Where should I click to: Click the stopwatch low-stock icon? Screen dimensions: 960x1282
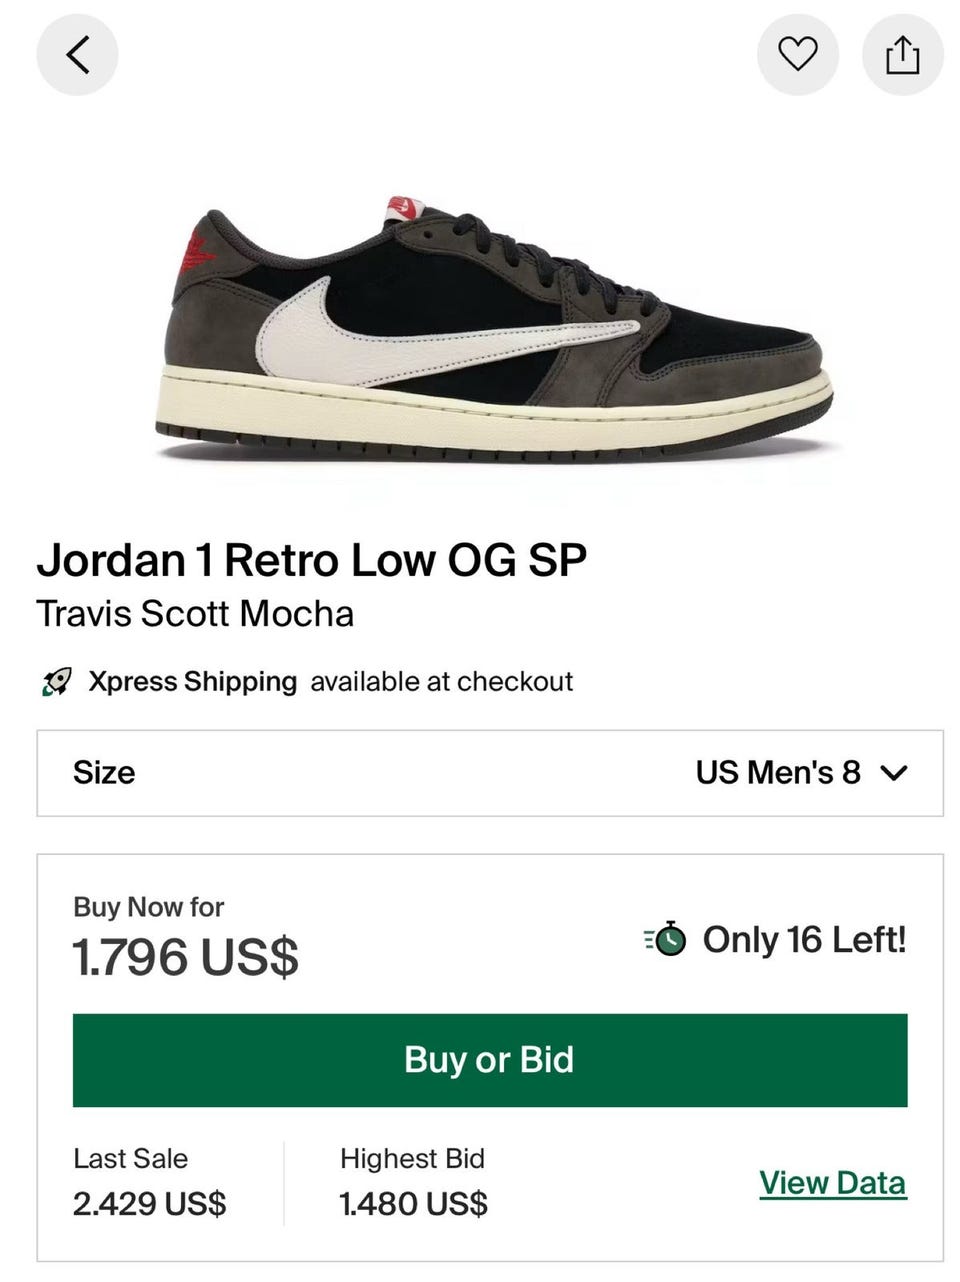click(x=666, y=940)
